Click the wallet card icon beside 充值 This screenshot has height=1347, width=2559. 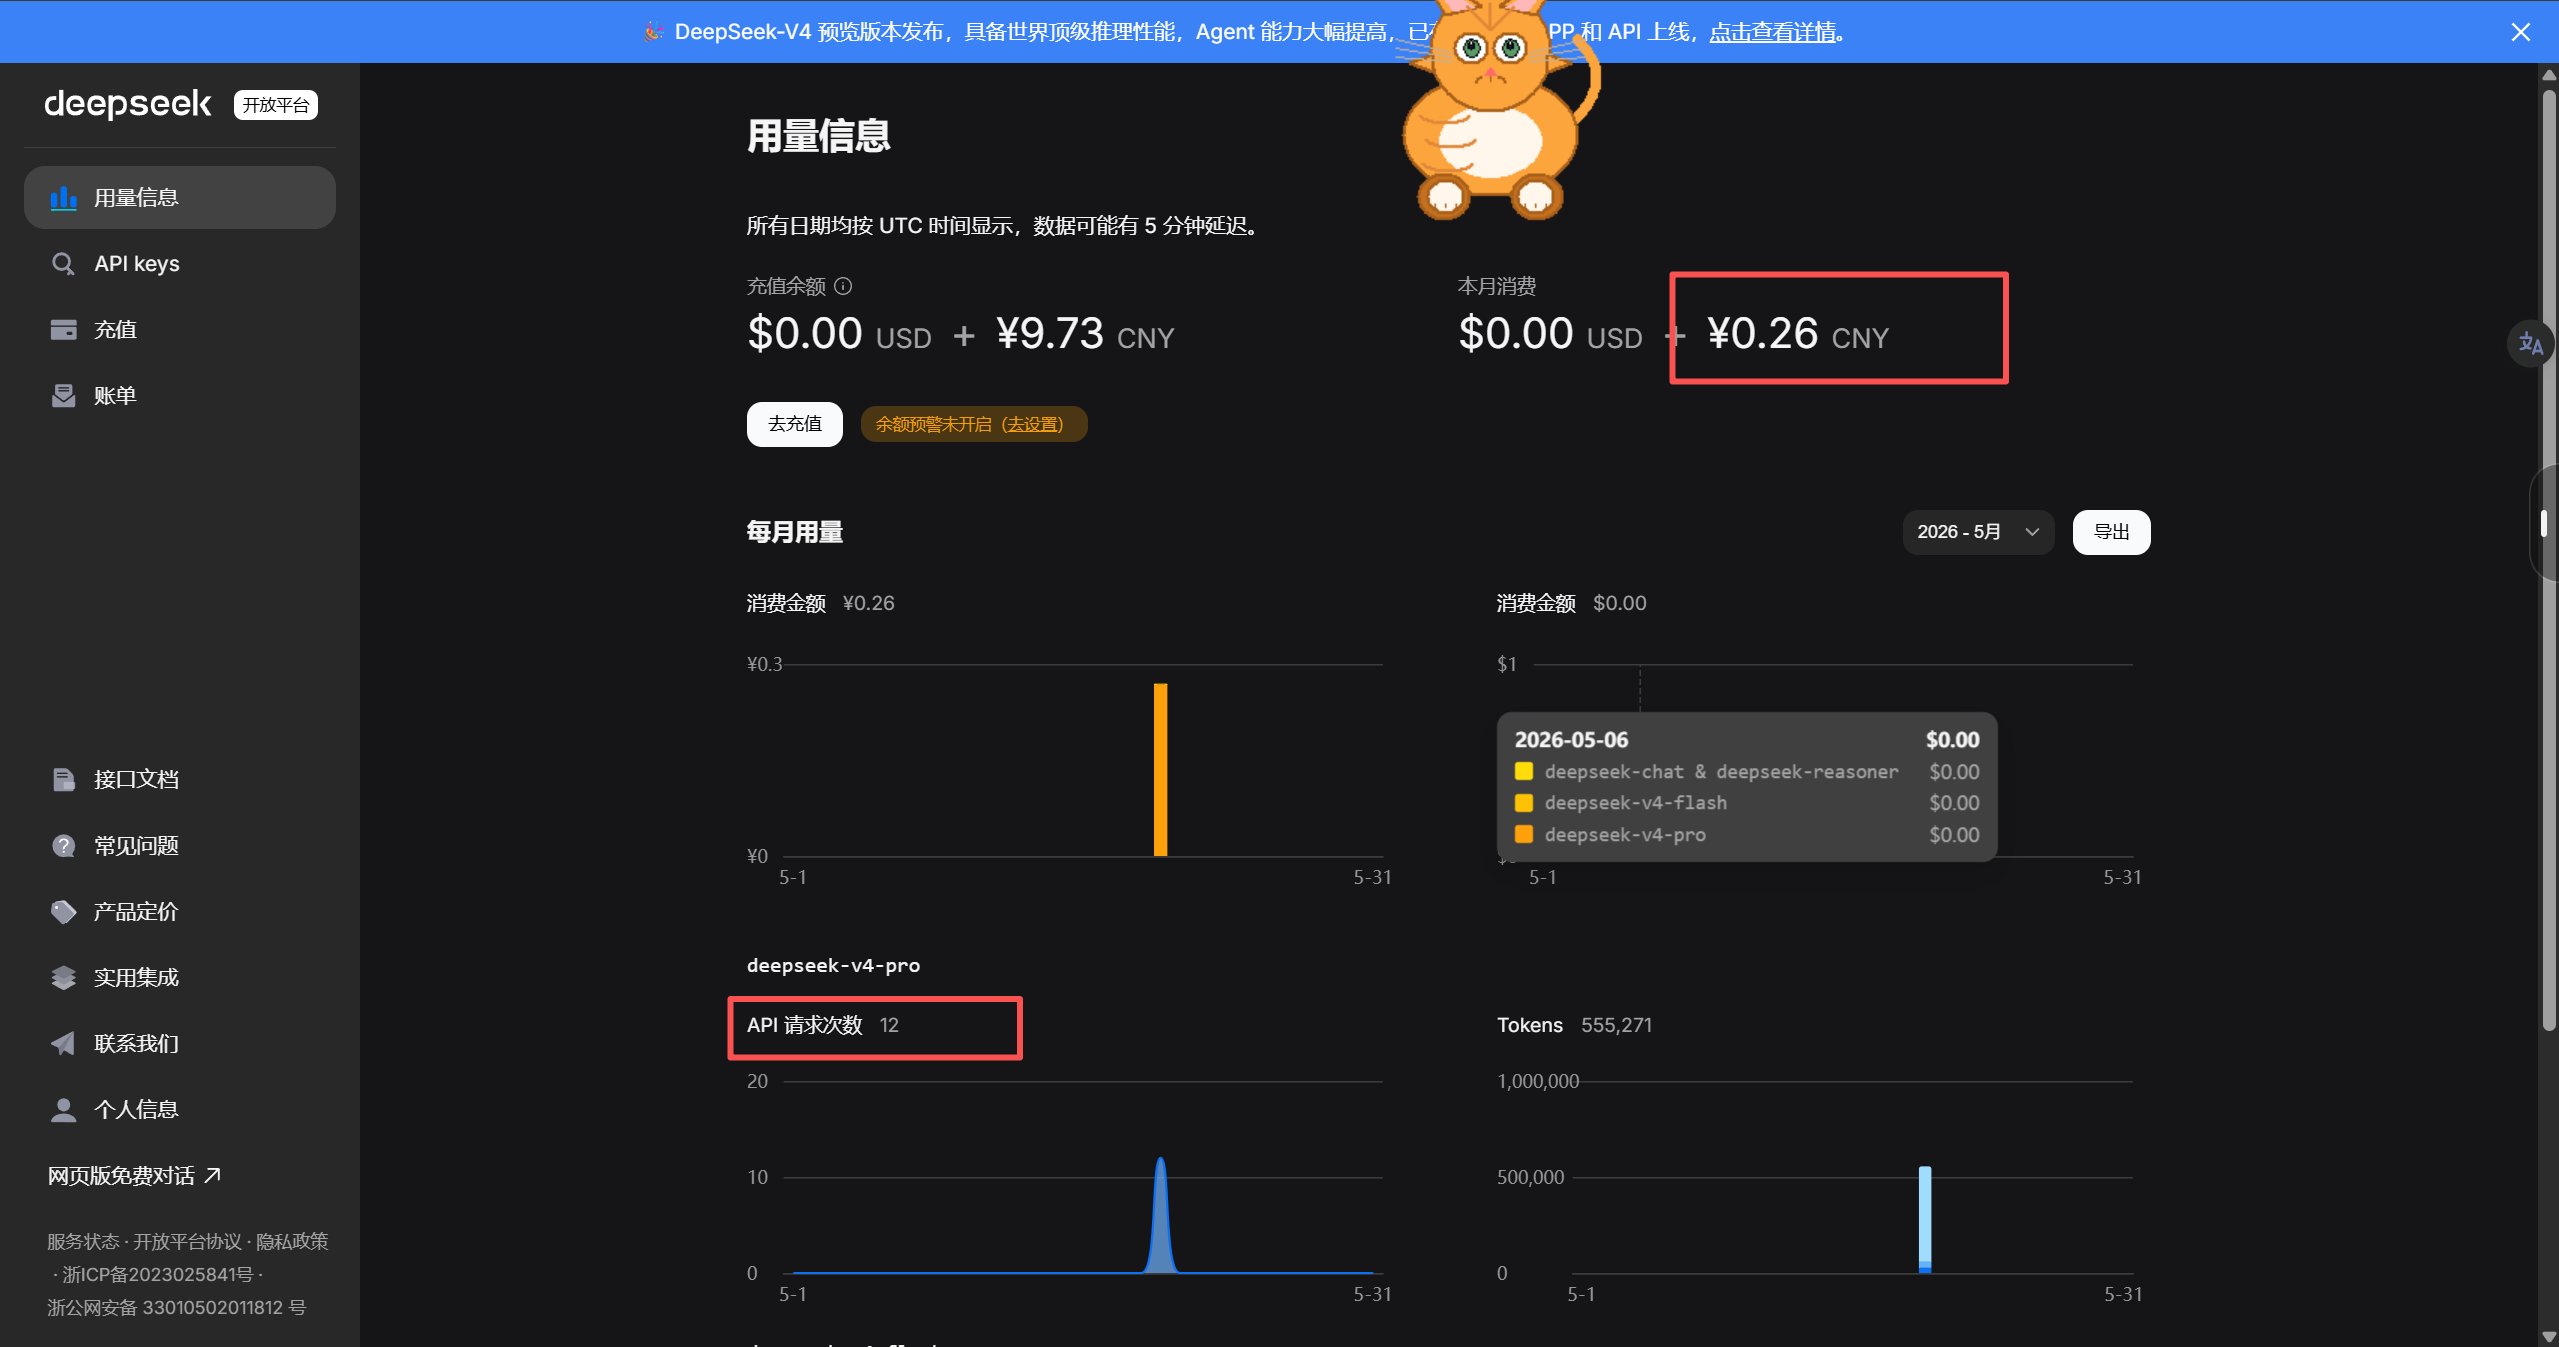(x=64, y=330)
